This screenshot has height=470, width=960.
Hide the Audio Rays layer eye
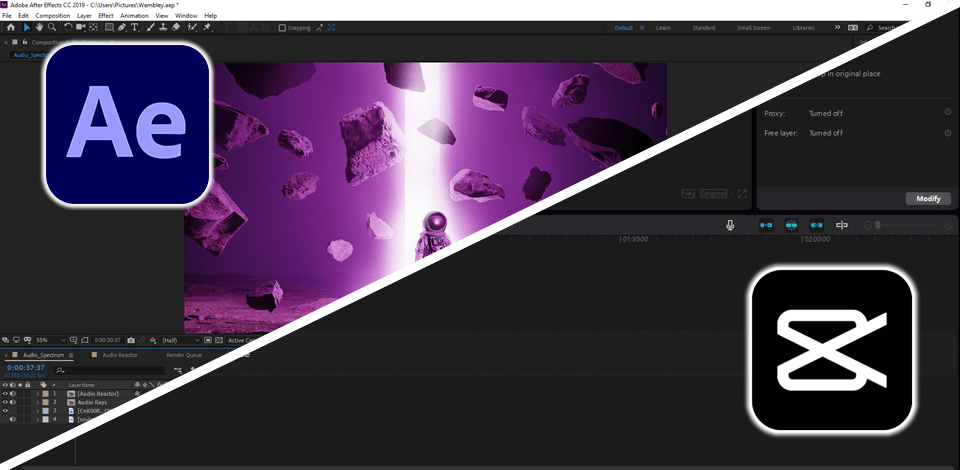tap(5, 402)
